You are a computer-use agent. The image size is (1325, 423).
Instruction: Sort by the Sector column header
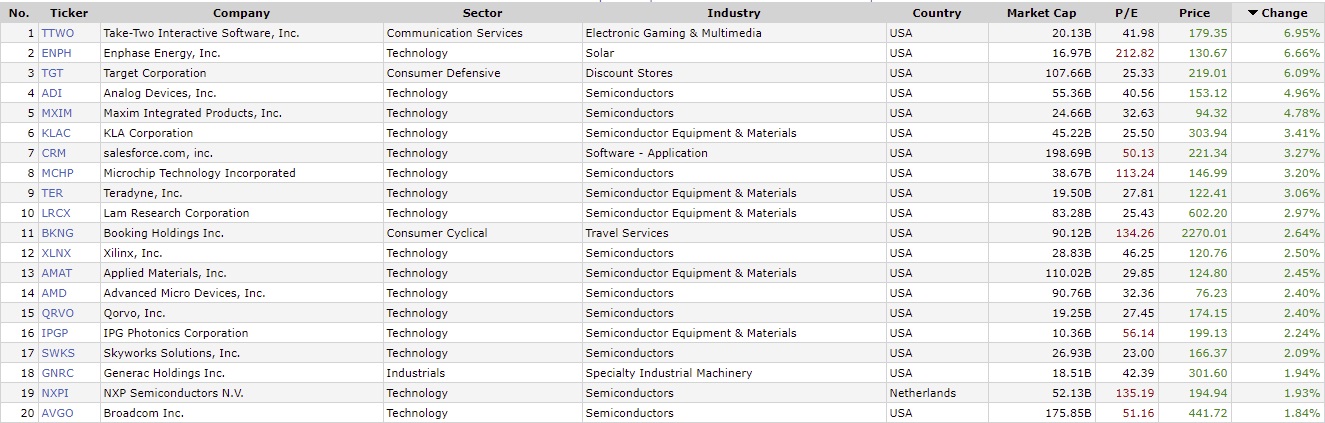point(483,13)
